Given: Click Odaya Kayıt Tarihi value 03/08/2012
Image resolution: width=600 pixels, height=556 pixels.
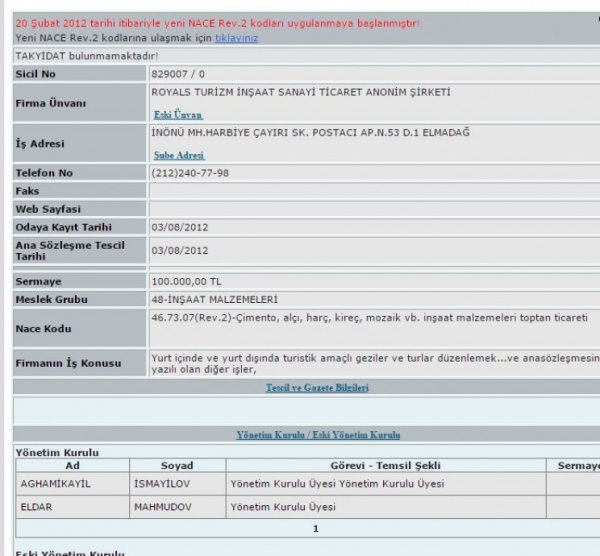Looking at the screenshot, I should point(180,228).
